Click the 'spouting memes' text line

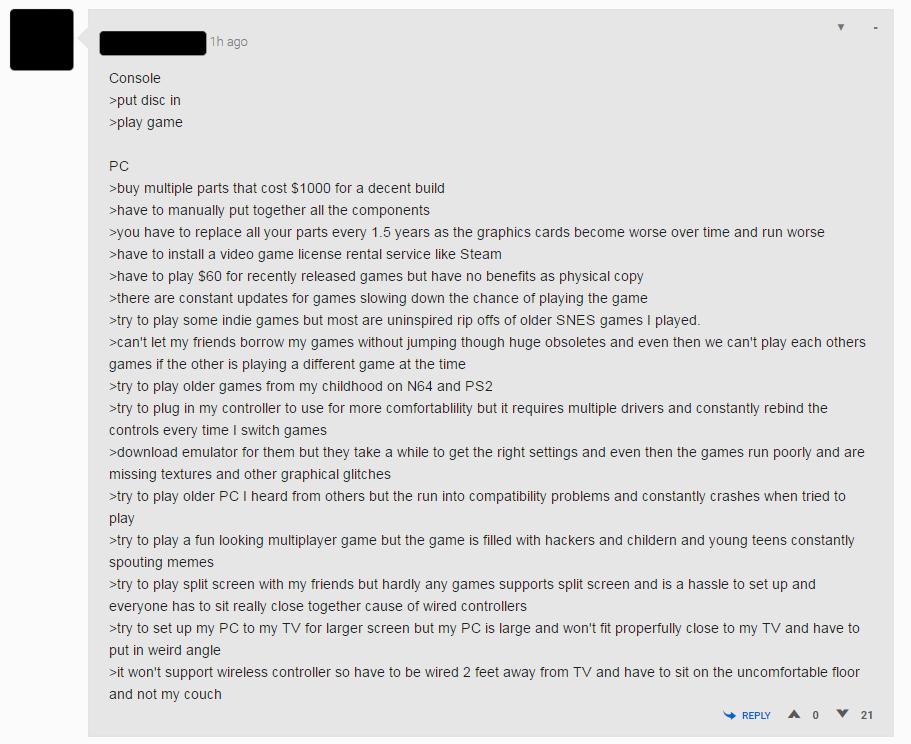tap(161, 563)
